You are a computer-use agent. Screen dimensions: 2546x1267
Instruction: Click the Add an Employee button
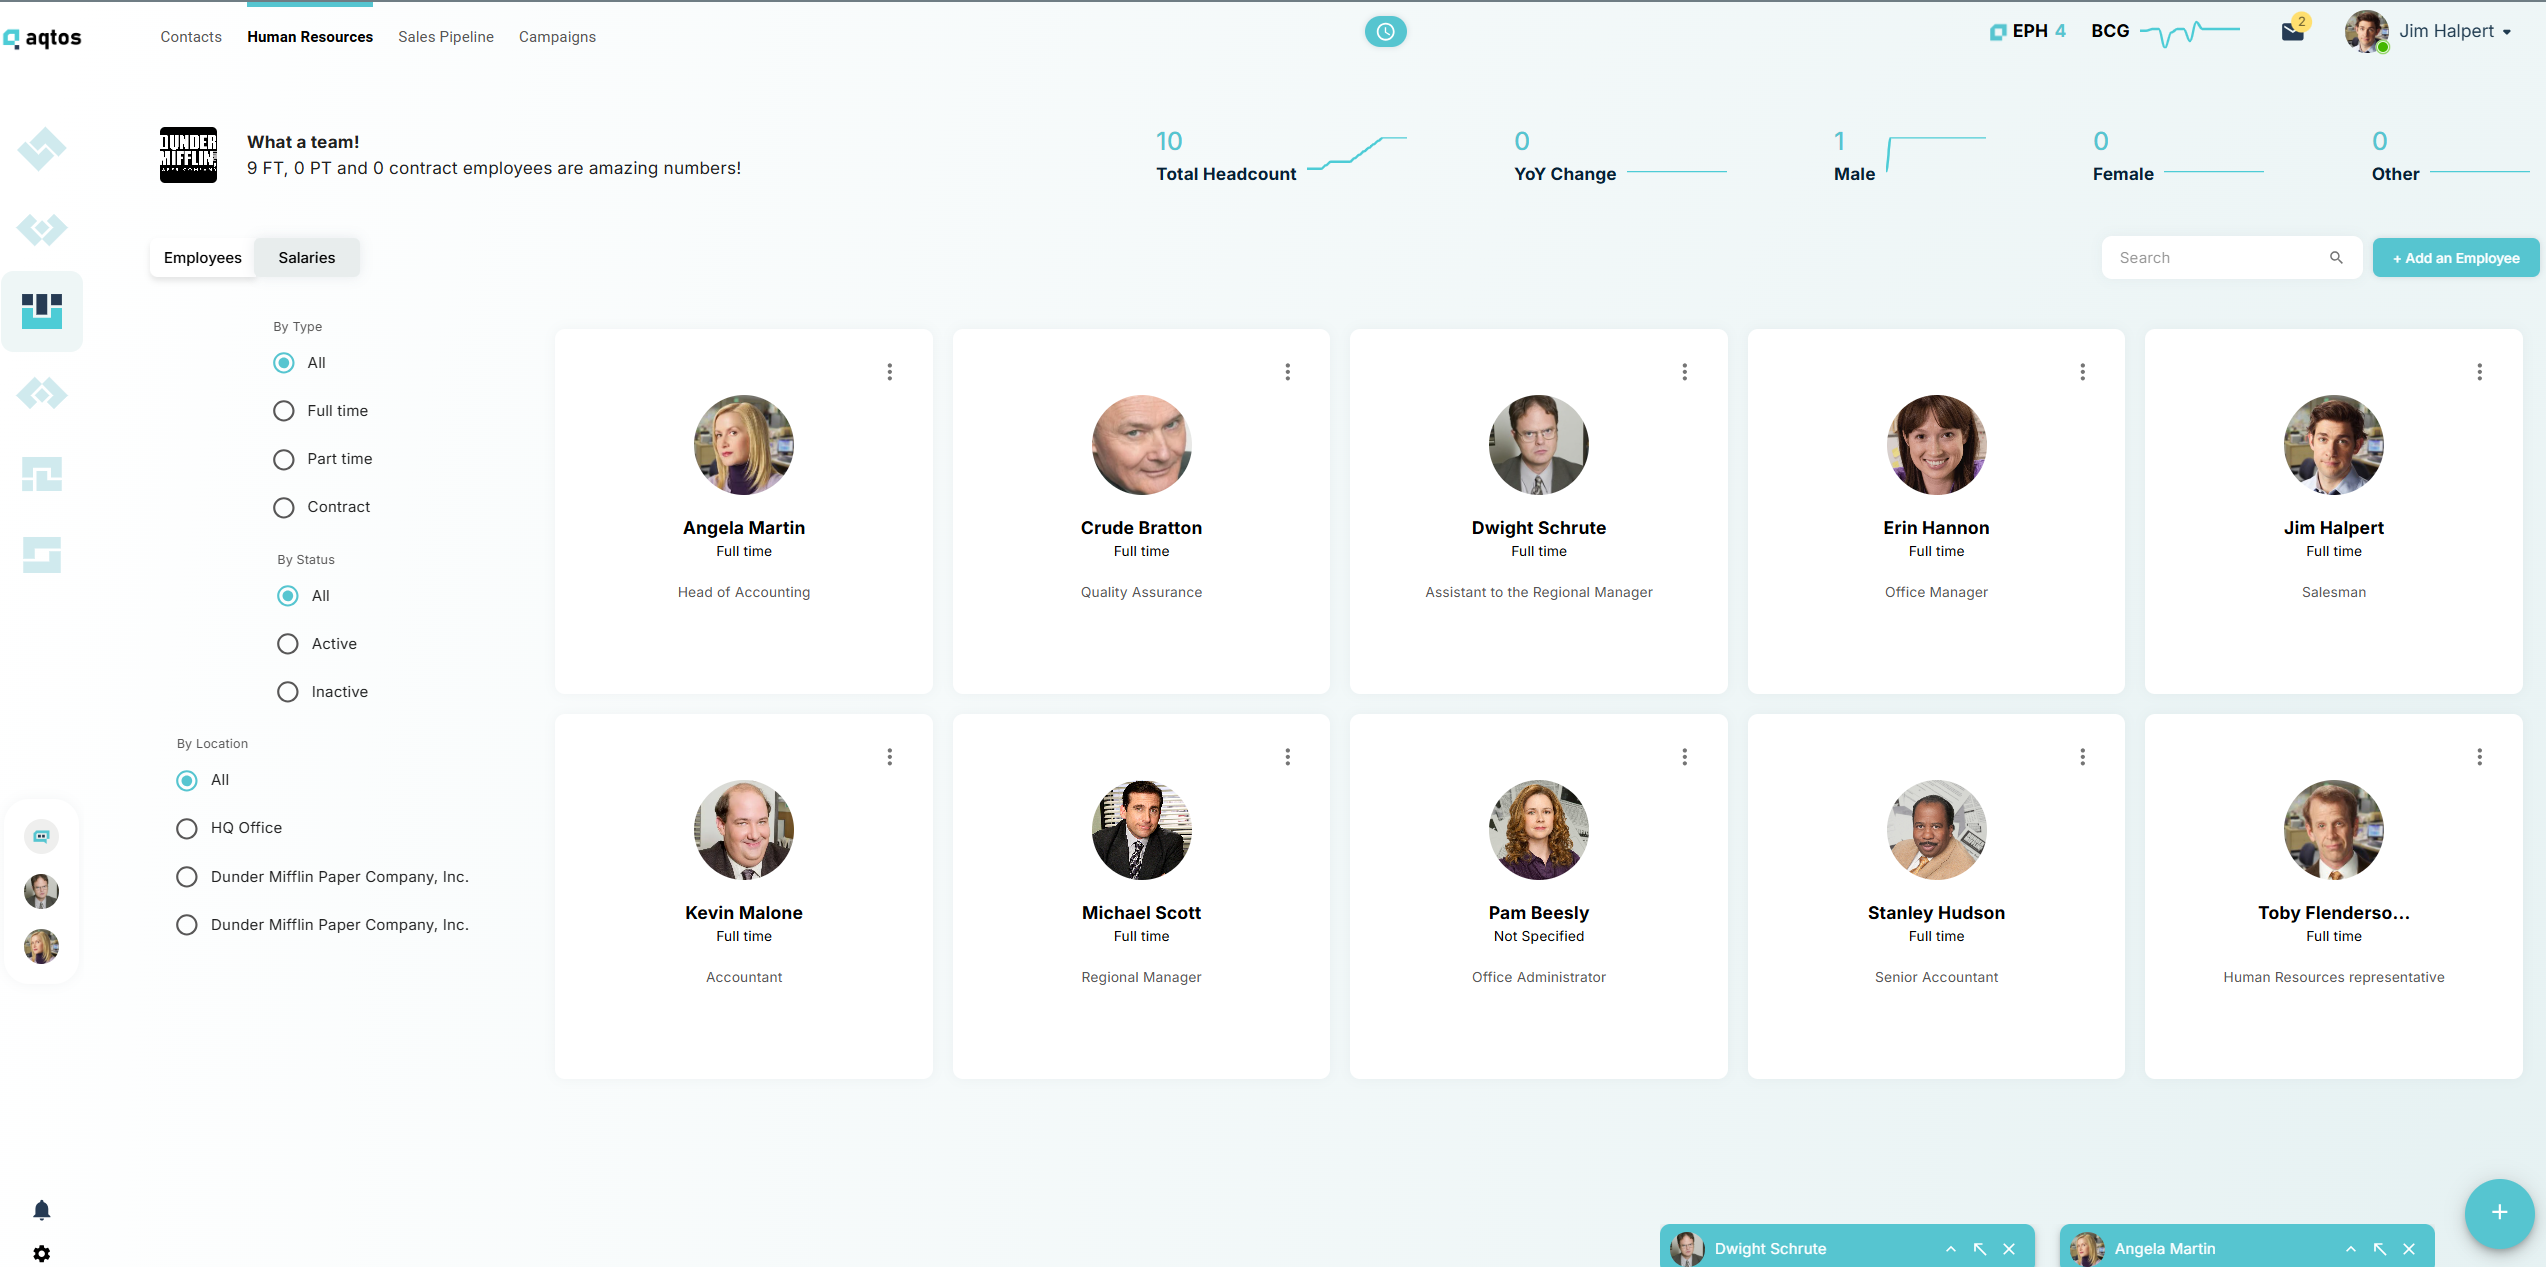(2455, 258)
